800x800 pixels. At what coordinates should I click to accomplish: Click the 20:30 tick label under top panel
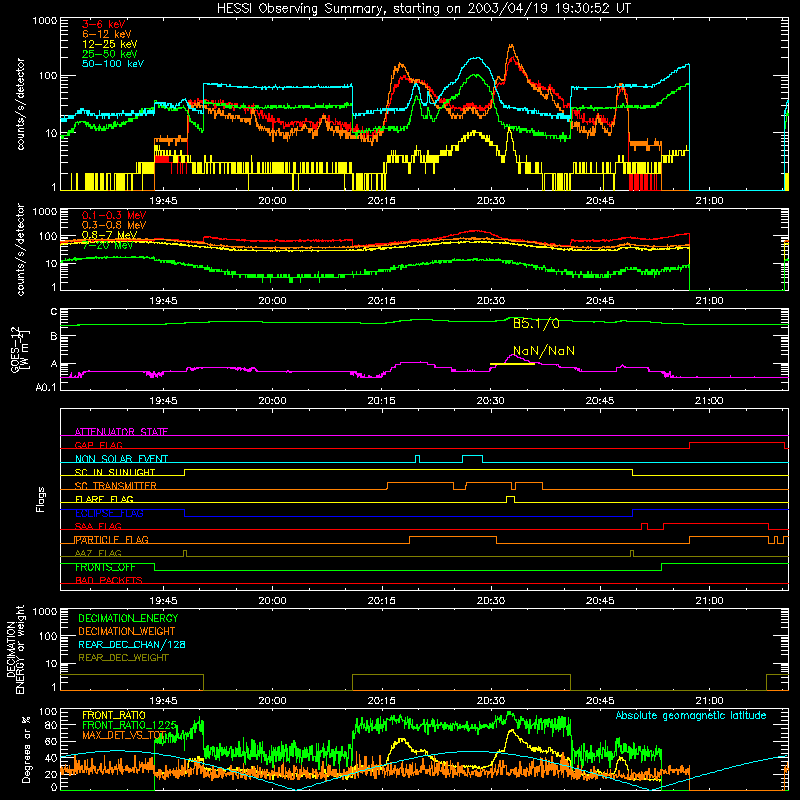(491, 201)
